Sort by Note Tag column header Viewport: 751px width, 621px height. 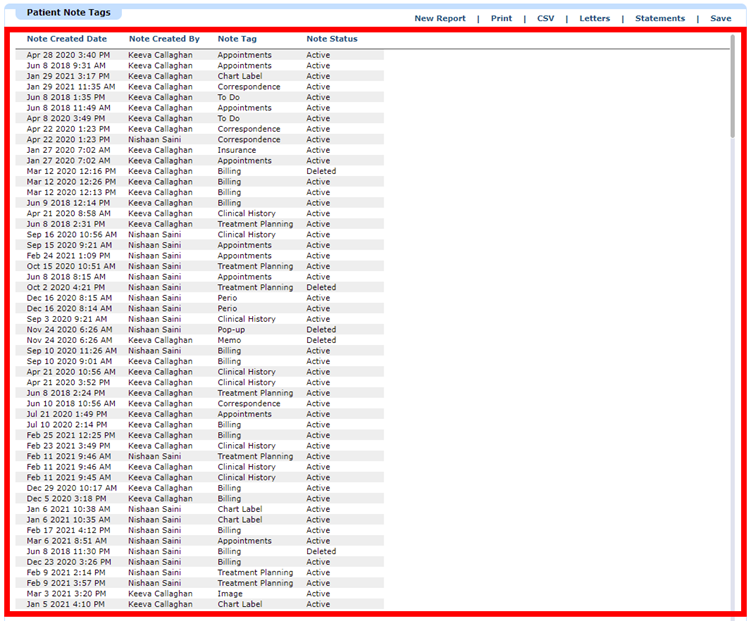click(x=237, y=39)
